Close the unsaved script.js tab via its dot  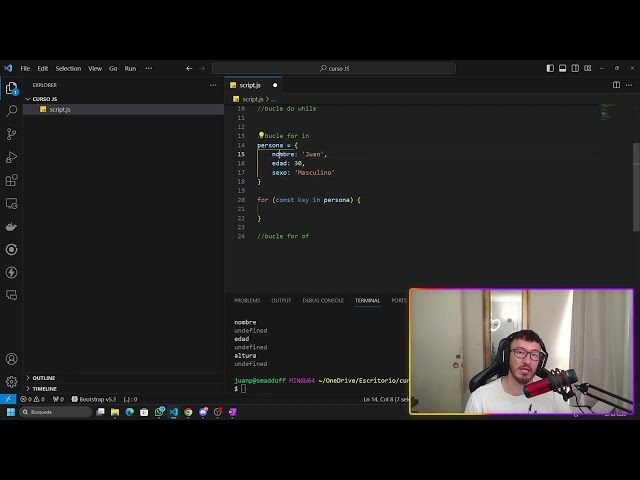275,85
